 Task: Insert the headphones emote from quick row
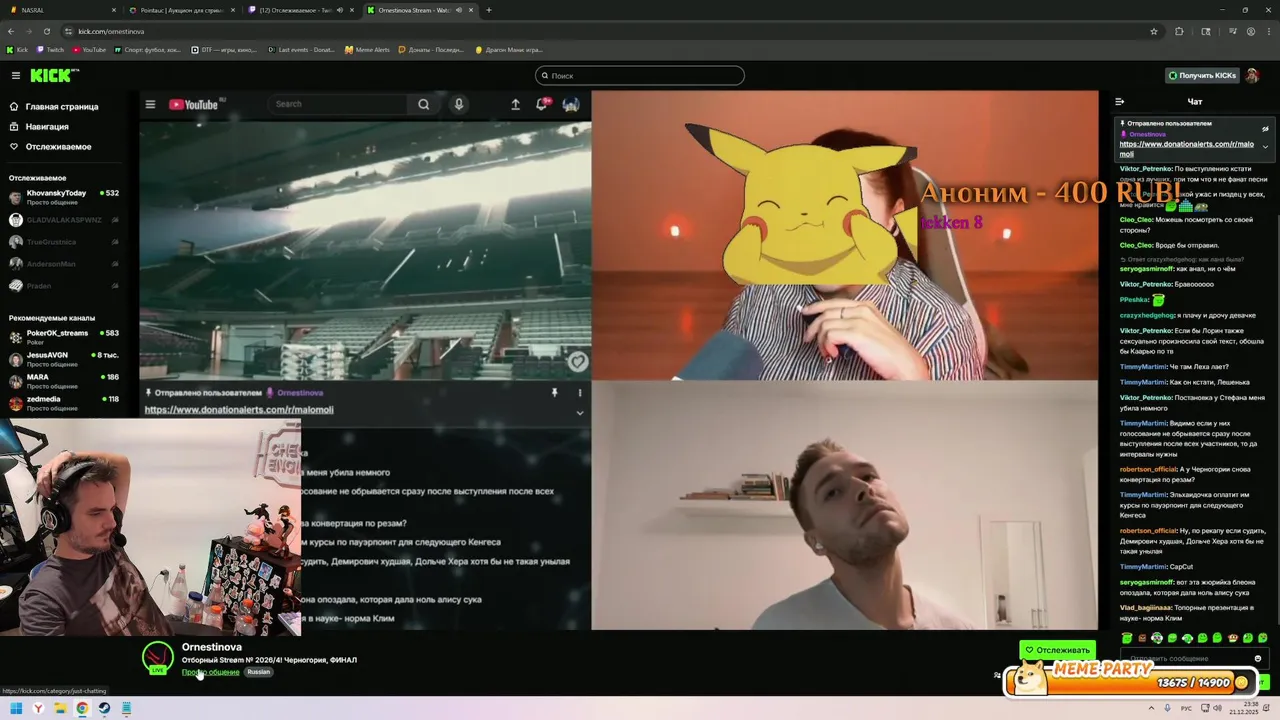coord(1187,638)
